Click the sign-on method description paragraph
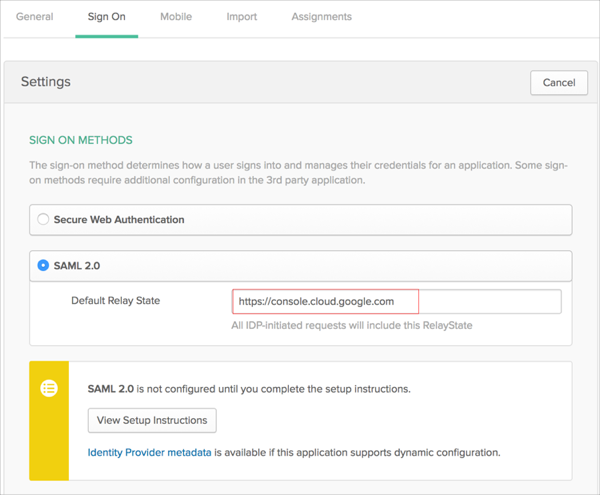 298,172
